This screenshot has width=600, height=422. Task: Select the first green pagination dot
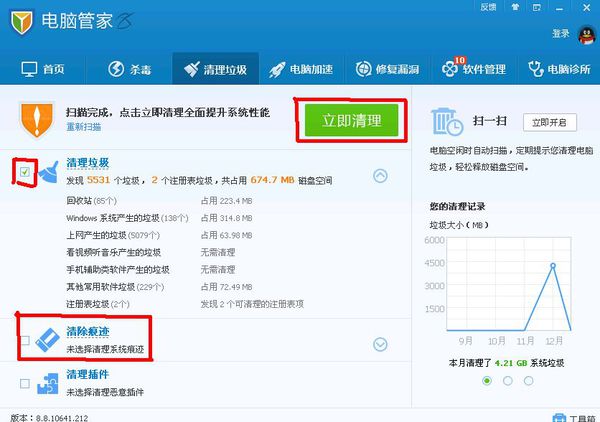pos(487,381)
